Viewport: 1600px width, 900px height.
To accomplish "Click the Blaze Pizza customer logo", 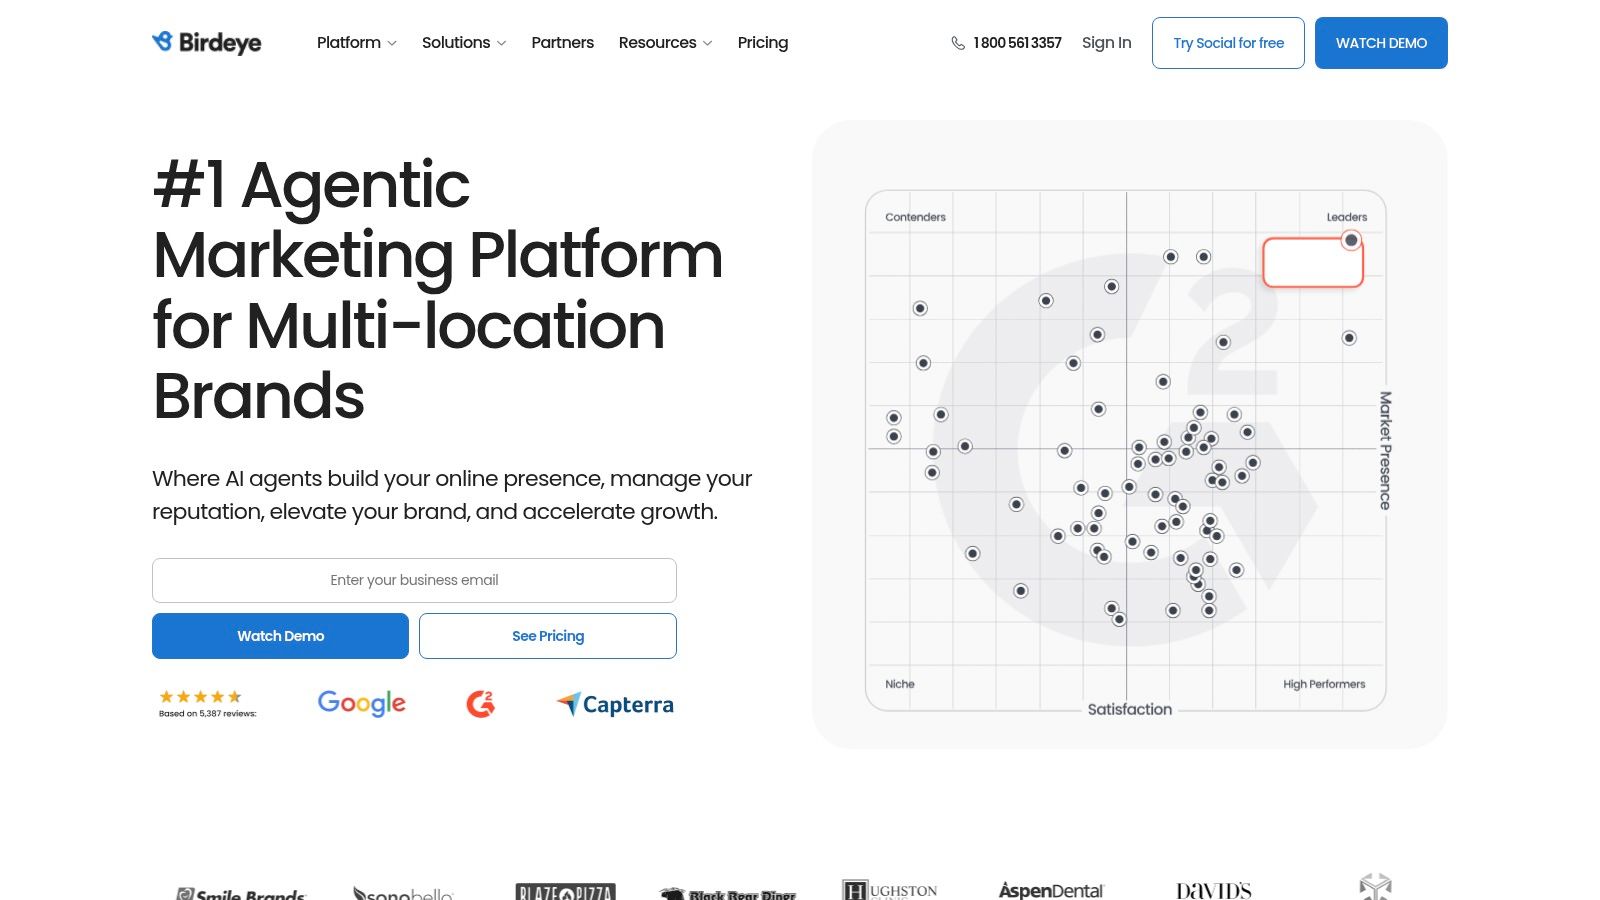I will pos(565,891).
